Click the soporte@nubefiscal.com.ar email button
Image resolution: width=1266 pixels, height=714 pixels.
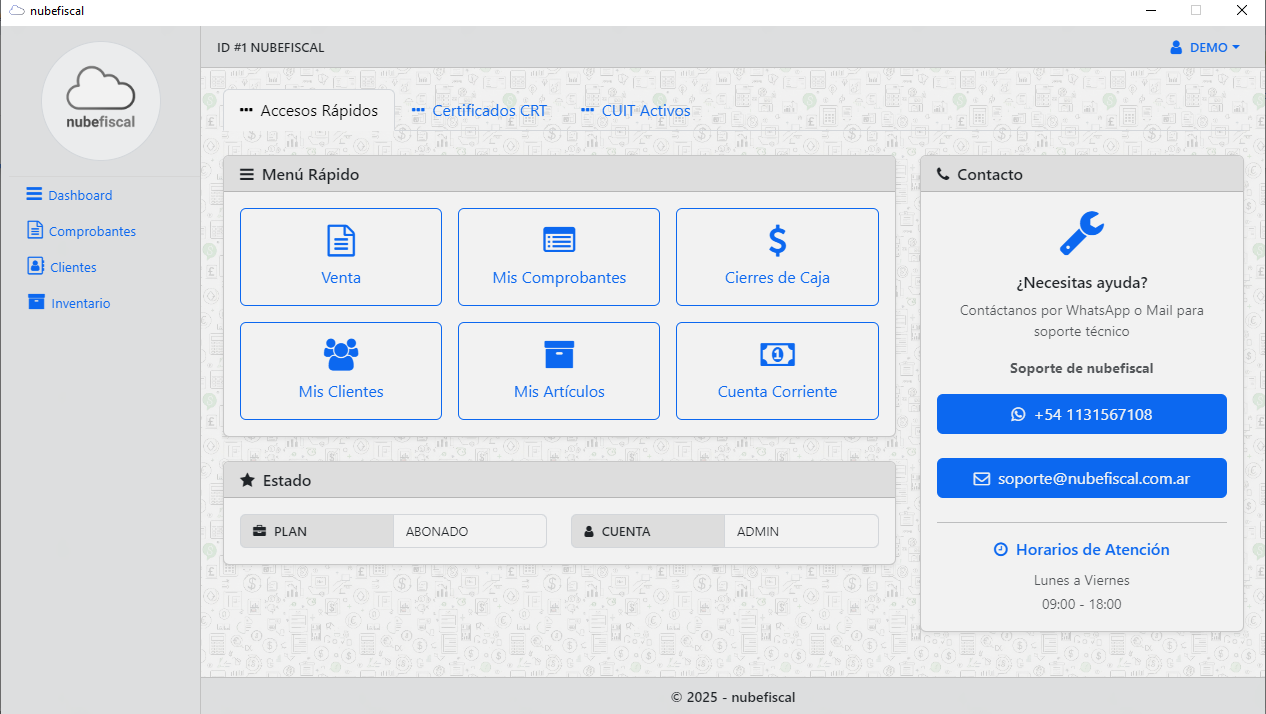point(1081,478)
